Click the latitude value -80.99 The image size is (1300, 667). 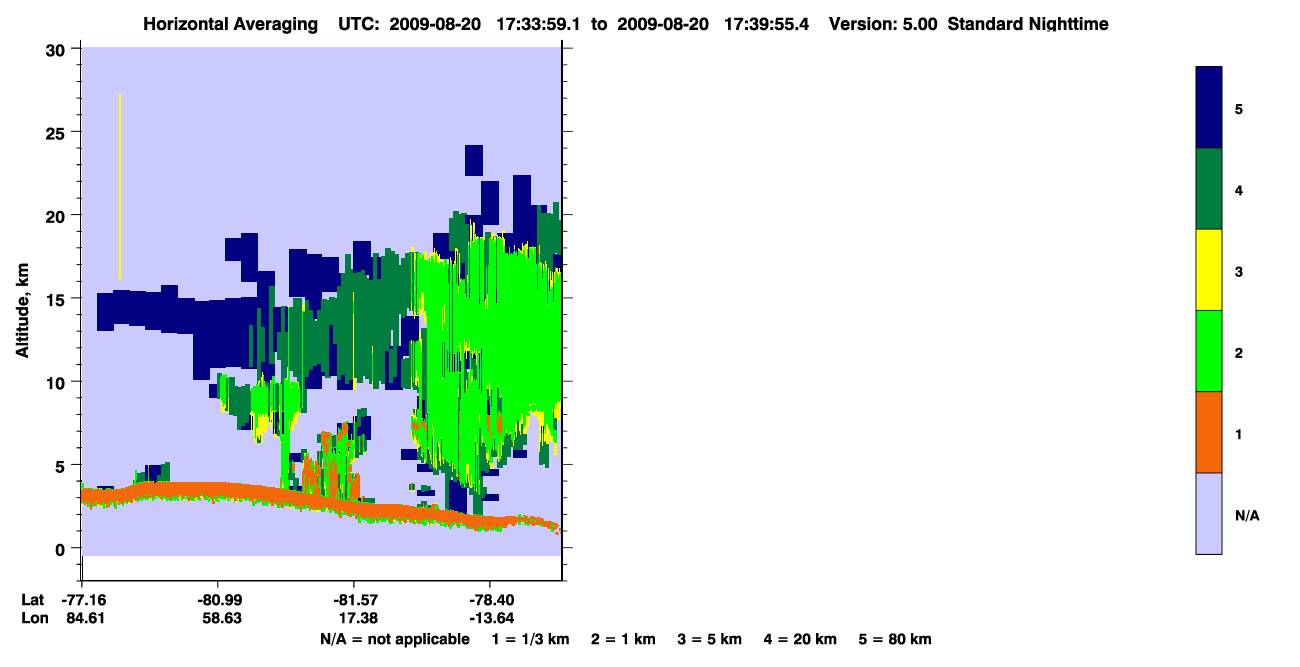pyautogui.click(x=218, y=600)
